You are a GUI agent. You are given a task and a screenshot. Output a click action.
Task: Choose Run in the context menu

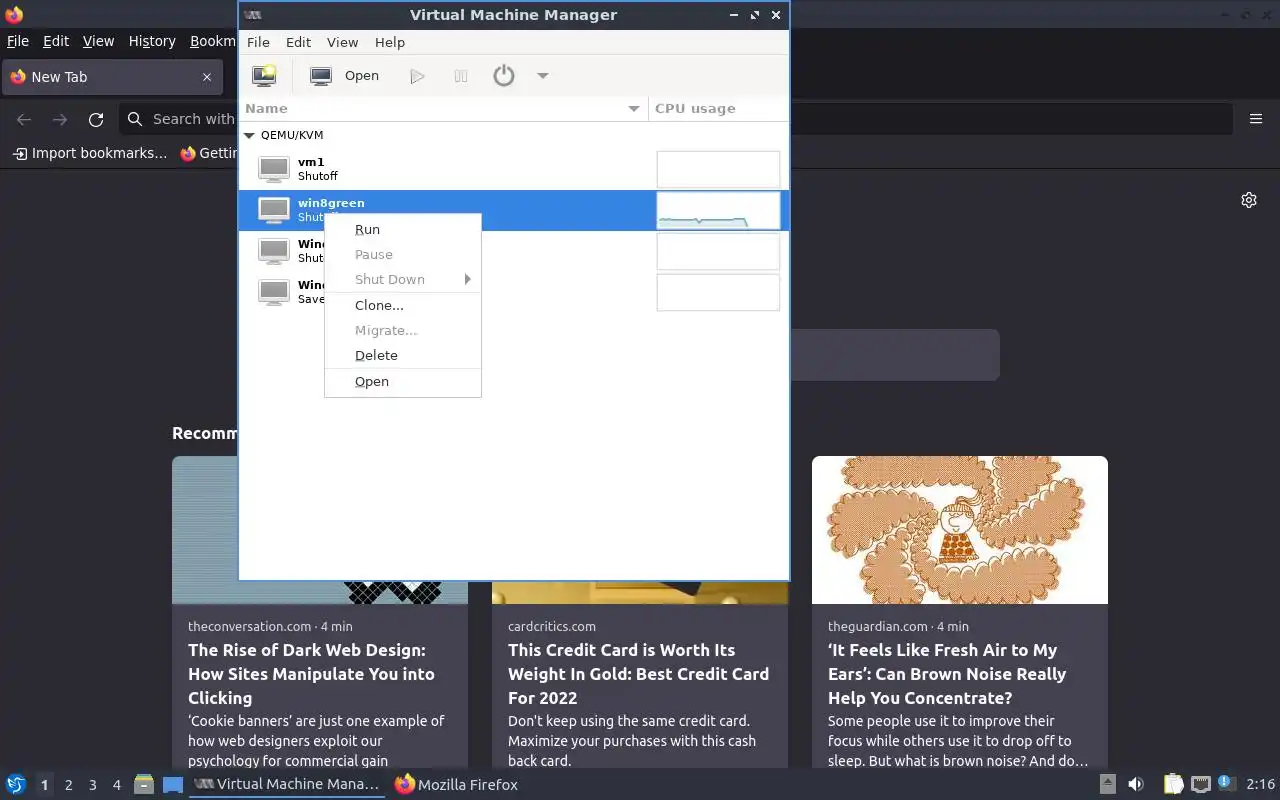(x=403, y=230)
